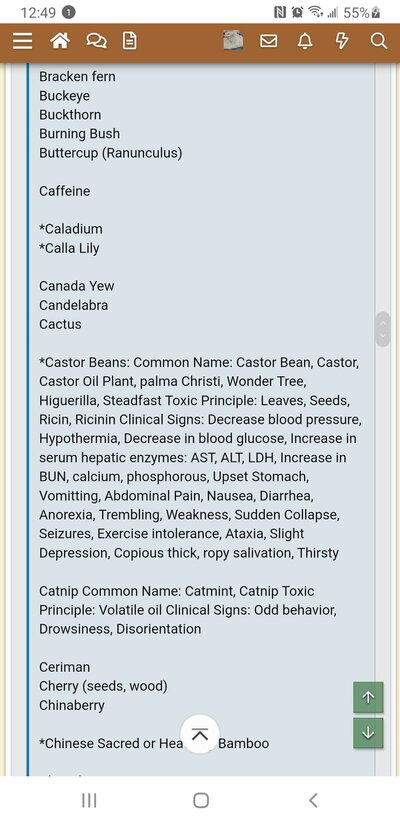
Task: Tap the Caffeine list entry
Action: point(65,191)
